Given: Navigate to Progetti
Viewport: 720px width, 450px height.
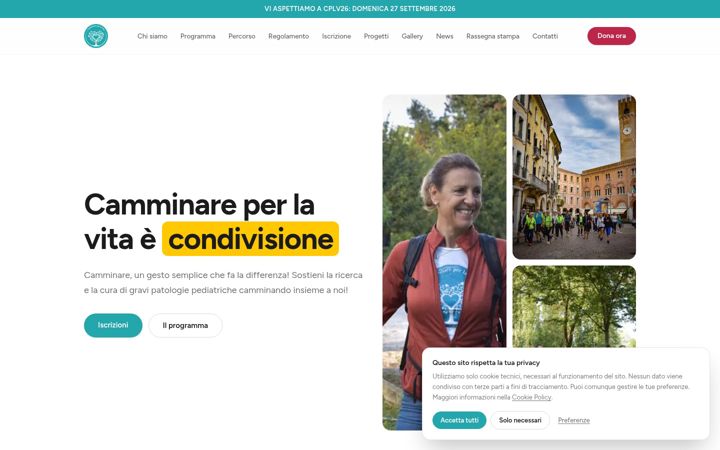Looking at the screenshot, I should (x=376, y=36).
